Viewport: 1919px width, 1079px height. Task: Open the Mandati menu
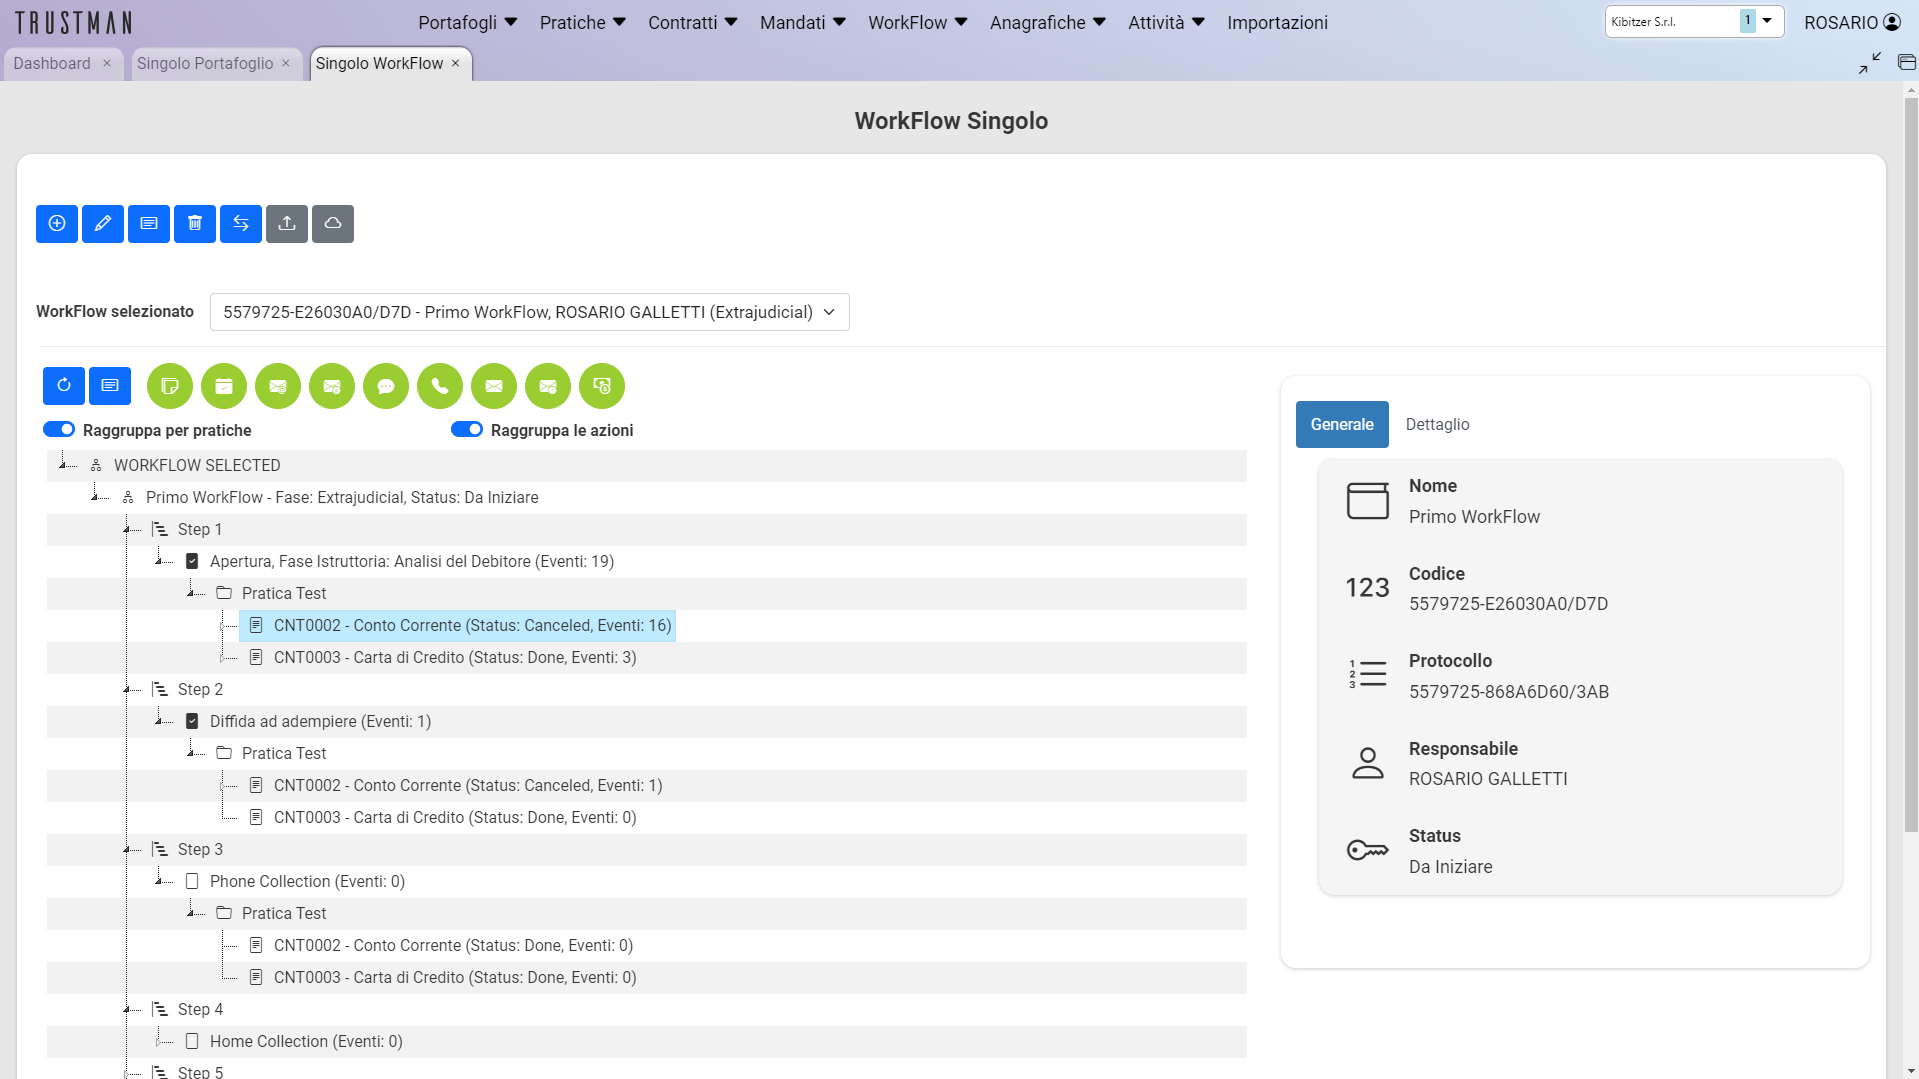tap(803, 22)
